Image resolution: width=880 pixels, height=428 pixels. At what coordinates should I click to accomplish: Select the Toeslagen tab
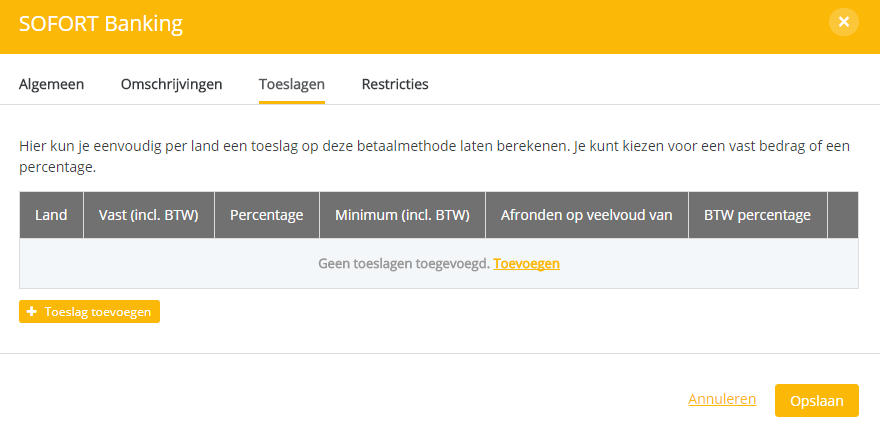tap(292, 84)
